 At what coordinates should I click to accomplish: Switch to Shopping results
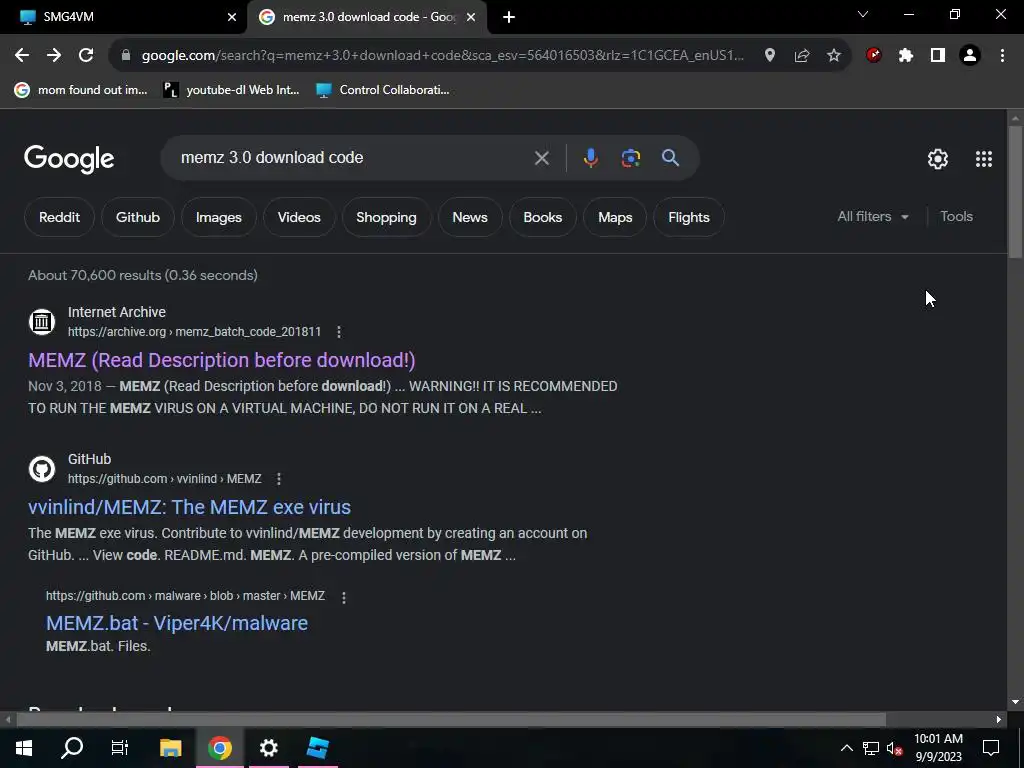pyautogui.click(x=386, y=217)
